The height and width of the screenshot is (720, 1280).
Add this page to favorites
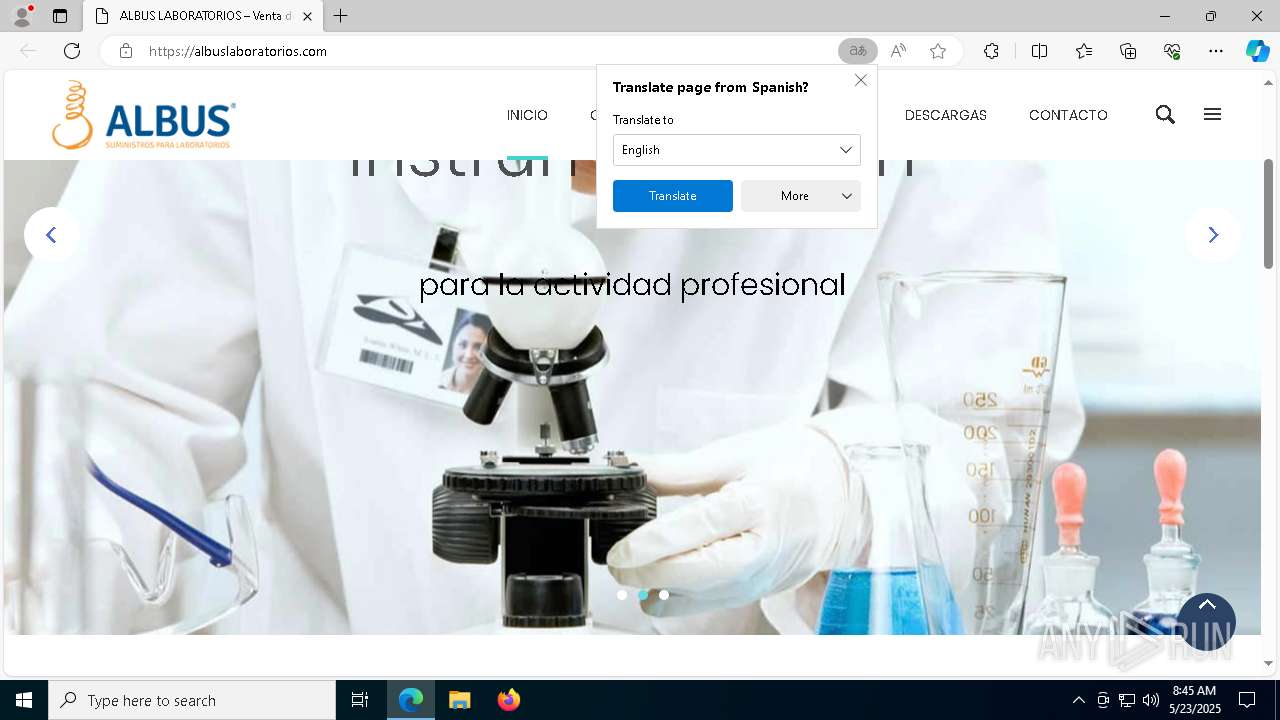938,51
